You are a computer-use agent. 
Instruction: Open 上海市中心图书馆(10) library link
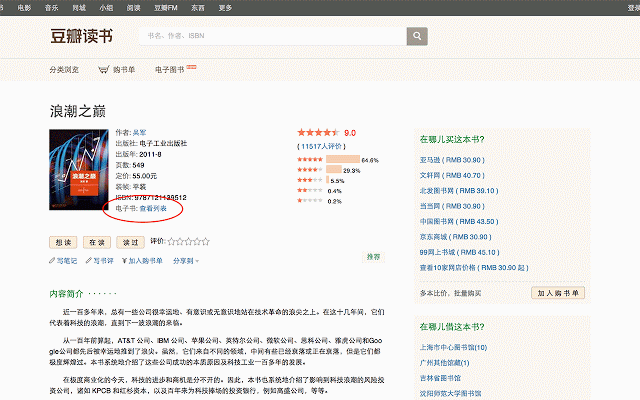click(x=453, y=347)
